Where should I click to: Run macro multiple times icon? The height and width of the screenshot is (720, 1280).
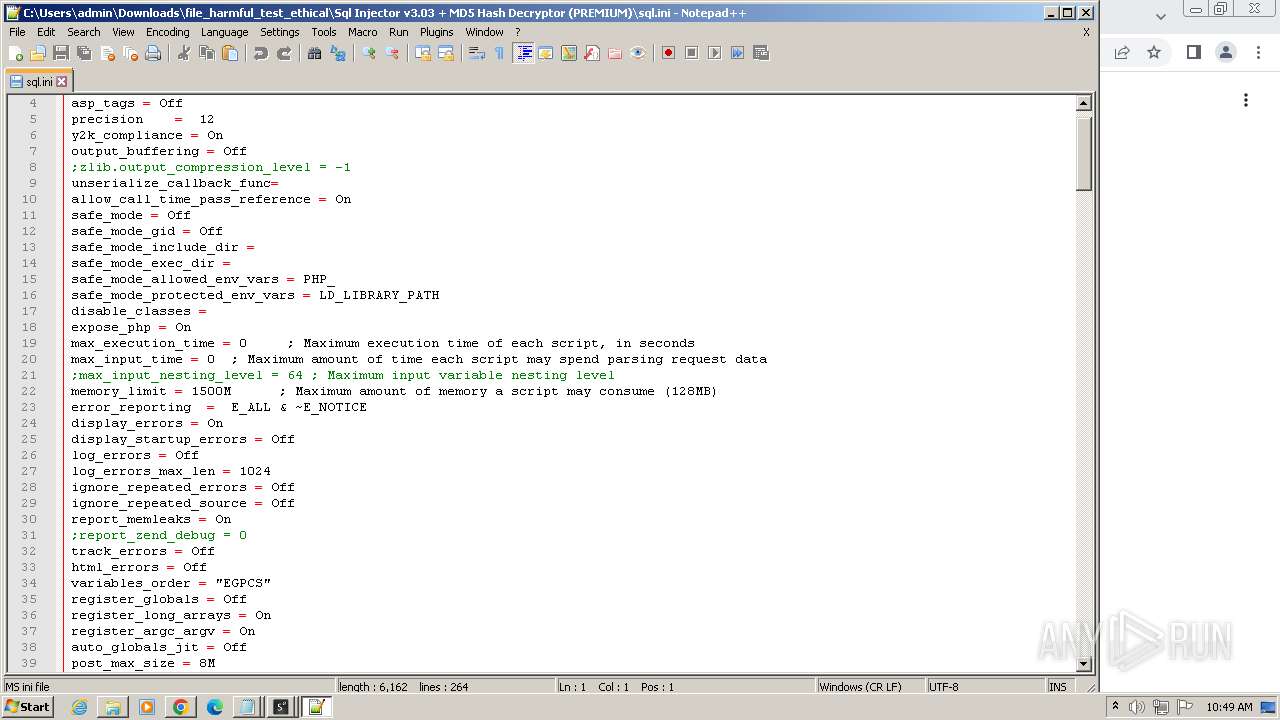coord(738,53)
